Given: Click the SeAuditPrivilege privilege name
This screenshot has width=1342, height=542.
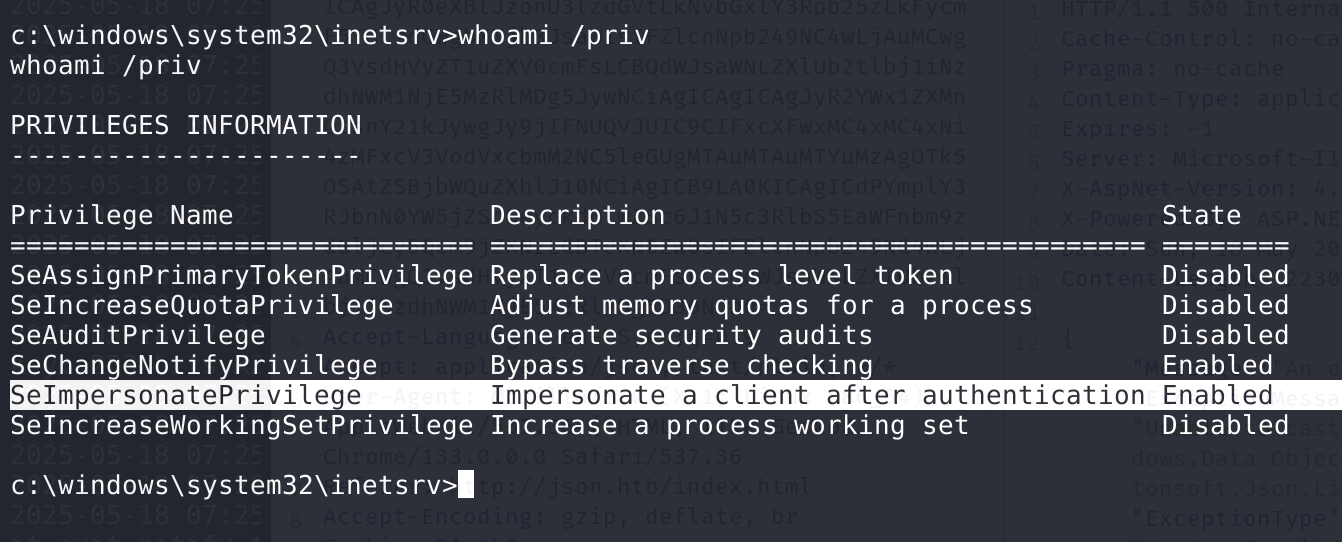Looking at the screenshot, I should point(138,336).
